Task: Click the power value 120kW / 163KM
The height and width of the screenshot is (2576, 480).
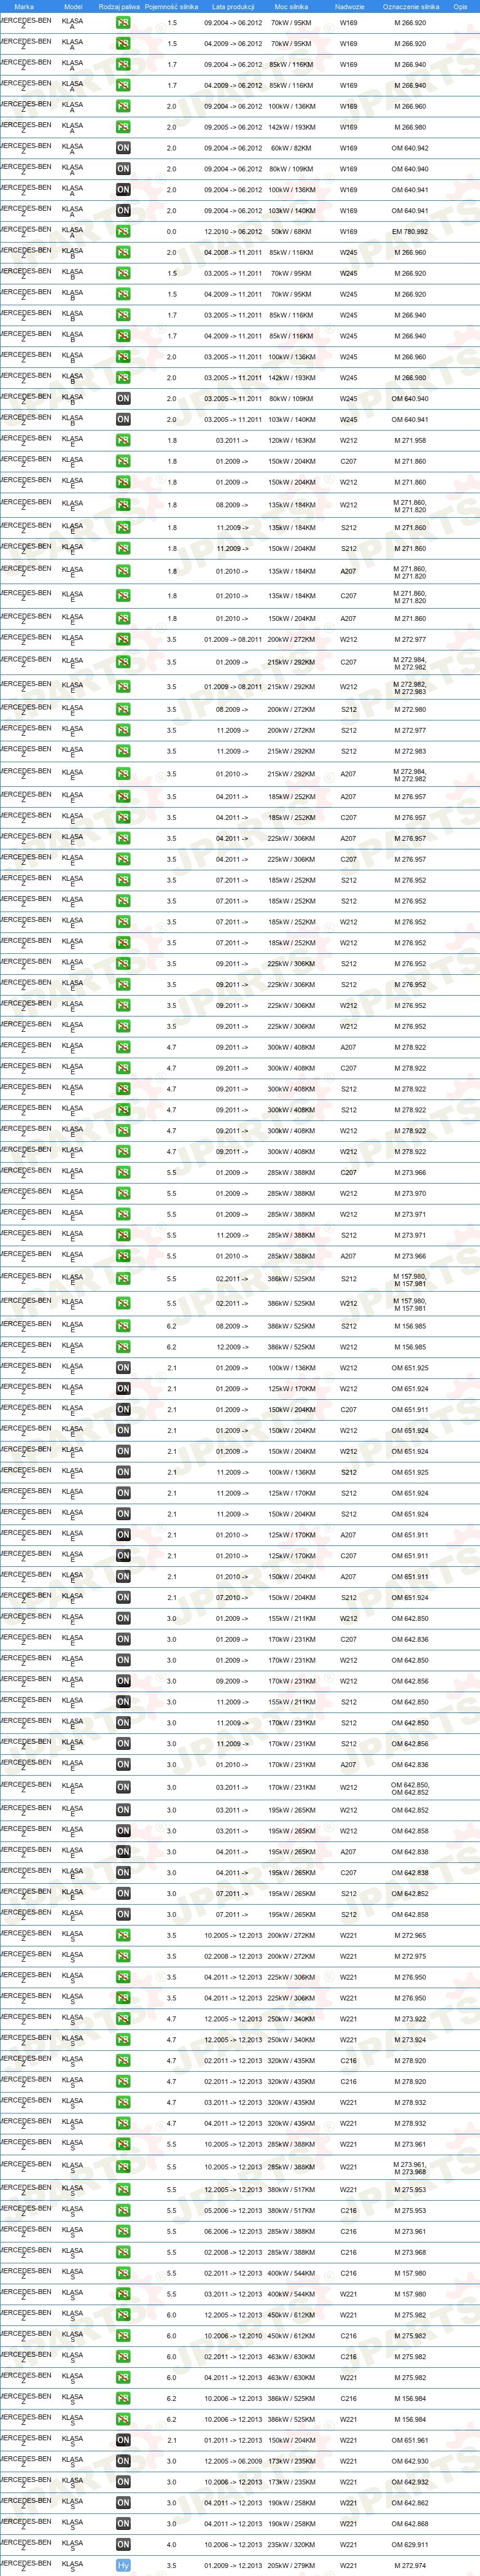Action: pos(291,440)
